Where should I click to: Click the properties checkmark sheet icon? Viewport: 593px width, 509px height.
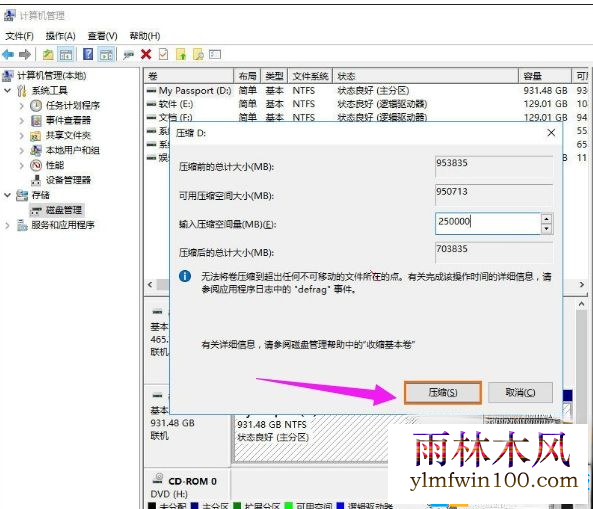[163, 54]
